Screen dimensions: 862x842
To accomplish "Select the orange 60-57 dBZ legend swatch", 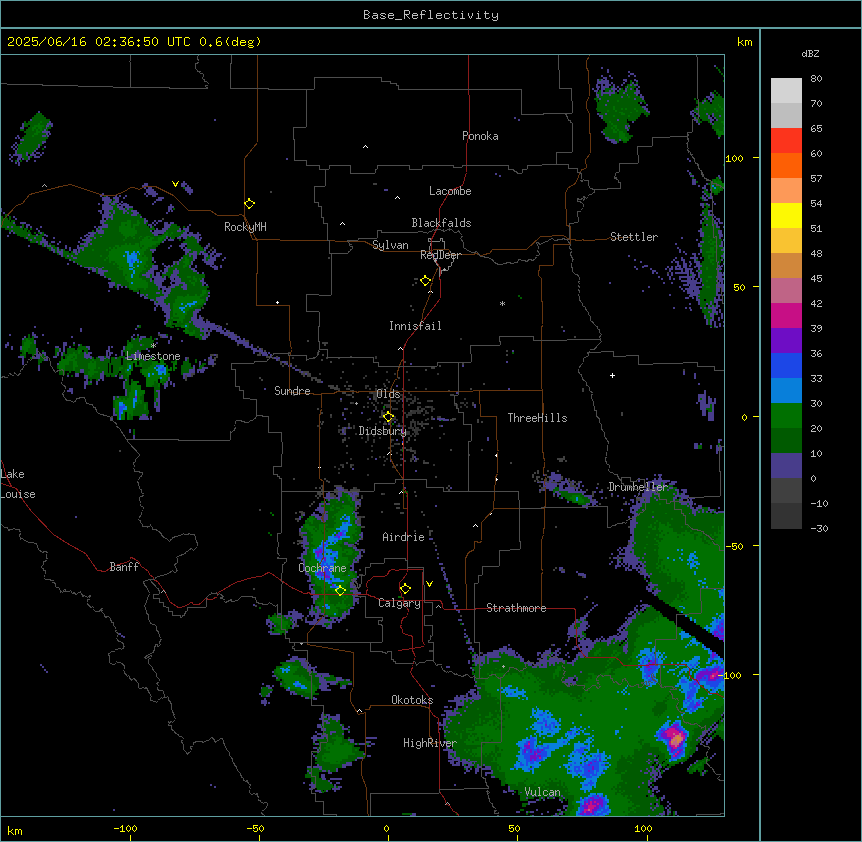I will point(786,165).
